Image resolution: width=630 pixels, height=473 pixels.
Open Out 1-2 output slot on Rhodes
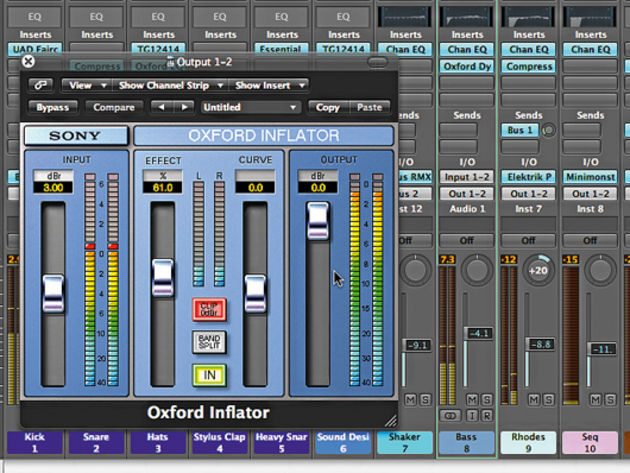pos(529,194)
